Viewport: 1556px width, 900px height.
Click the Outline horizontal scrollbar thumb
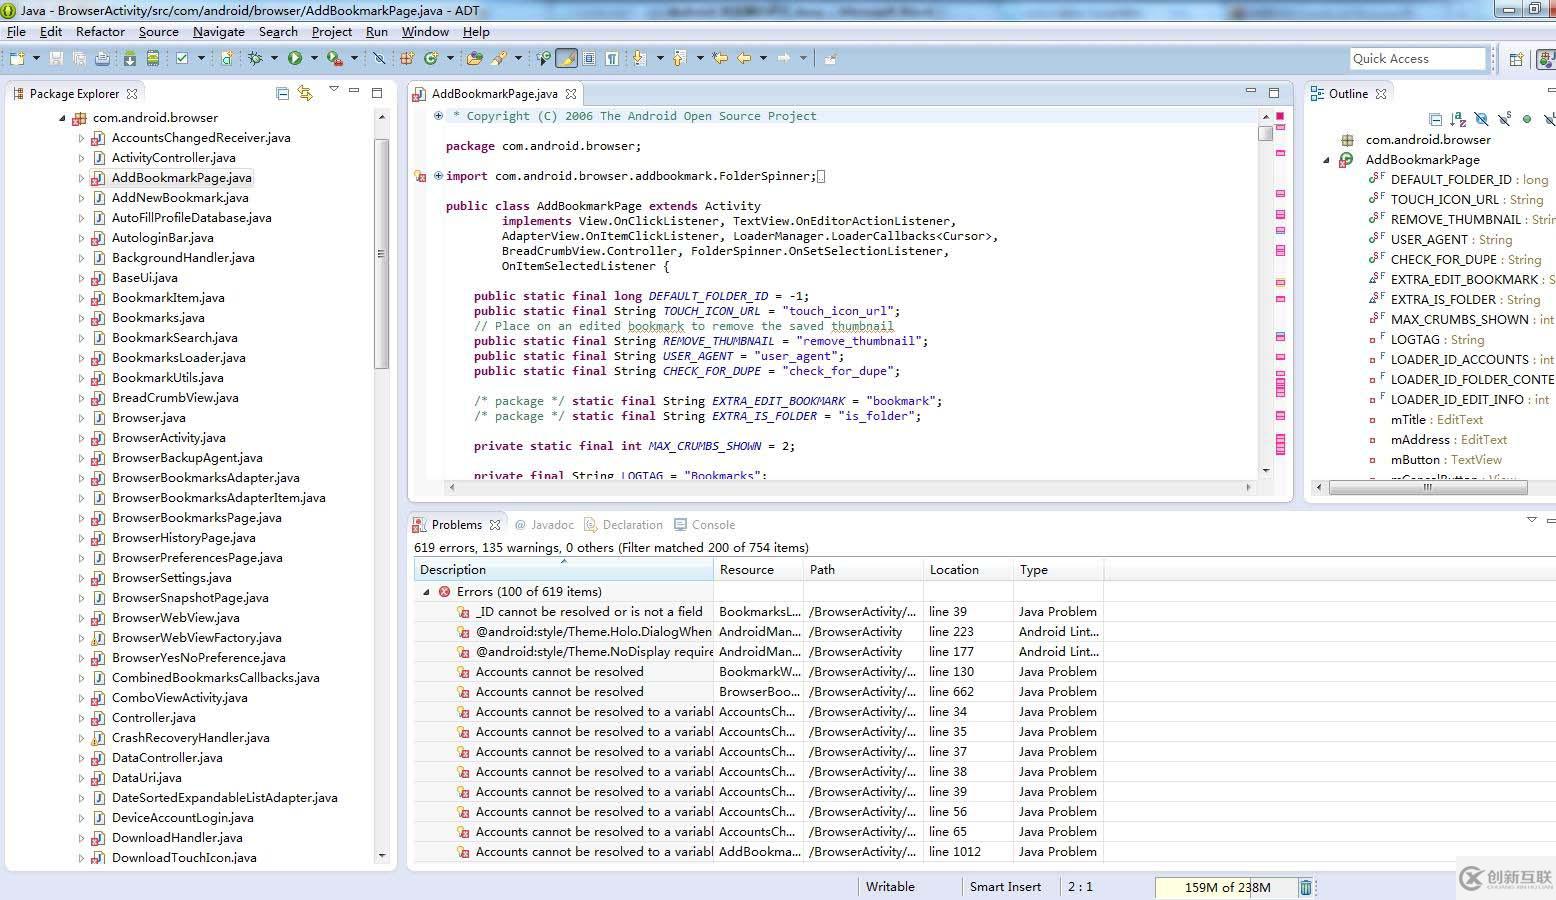coord(1428,488)
